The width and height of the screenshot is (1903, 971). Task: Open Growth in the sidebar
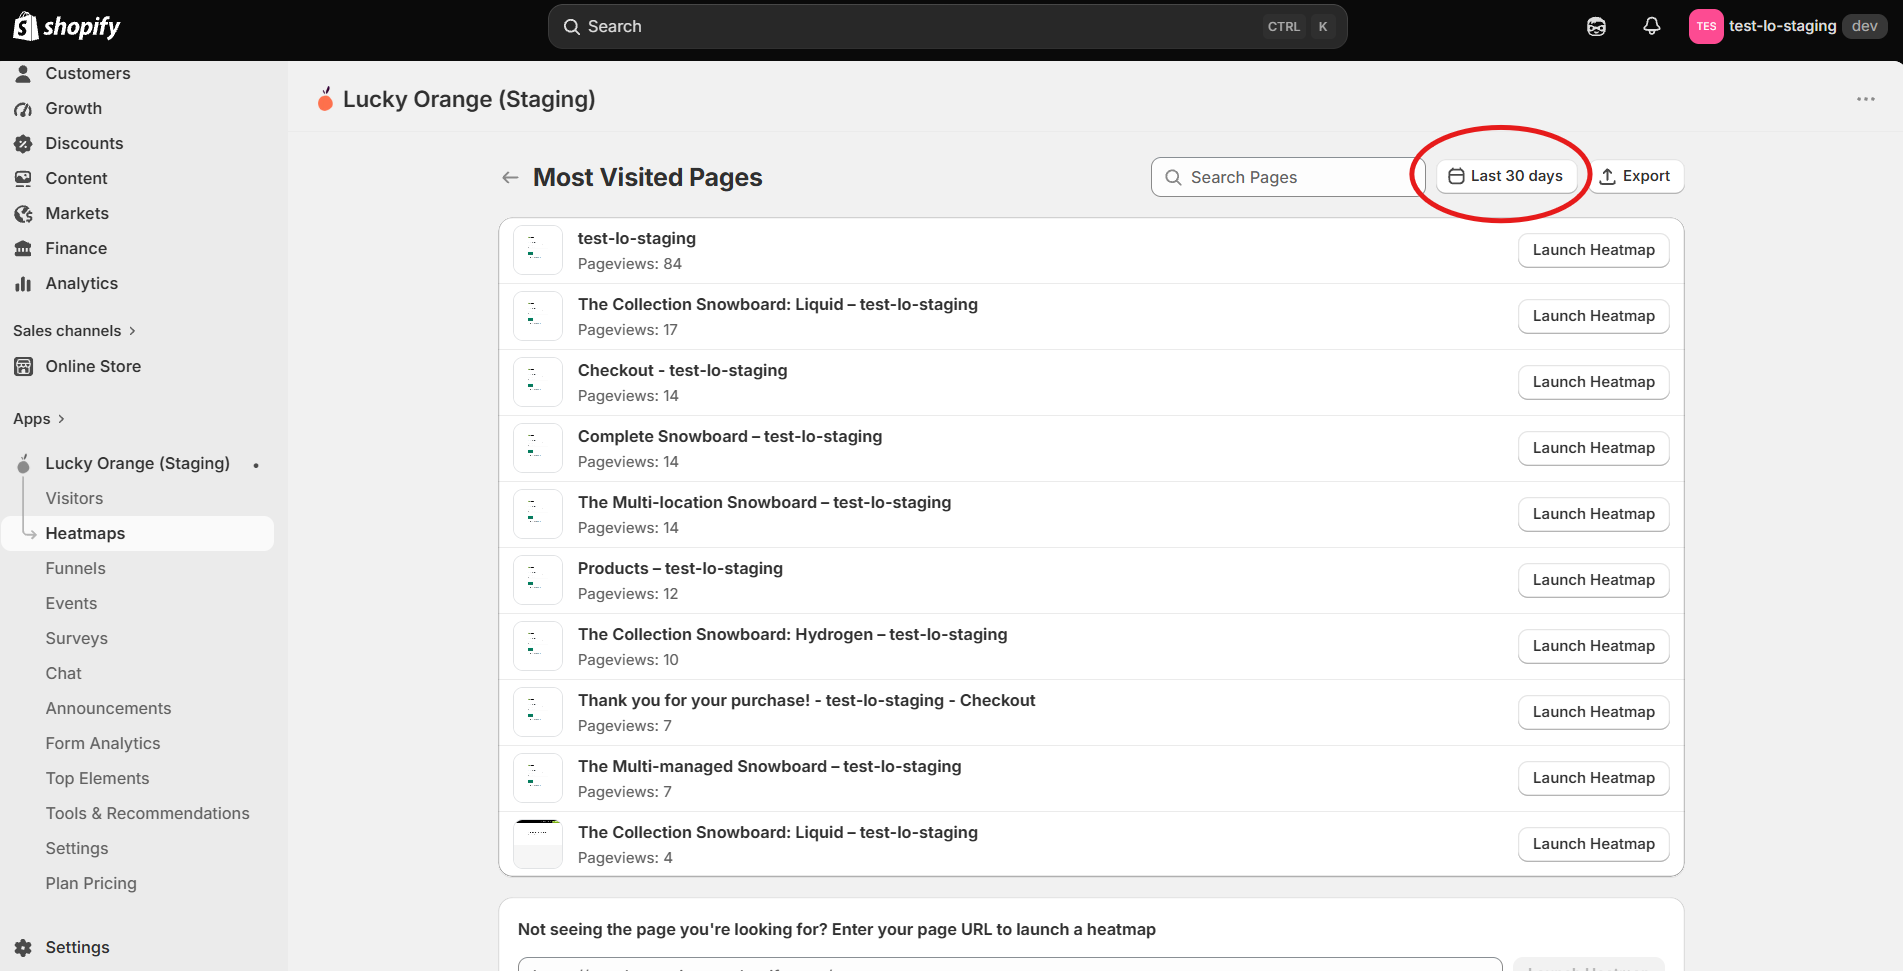click(x=74, y=108)
